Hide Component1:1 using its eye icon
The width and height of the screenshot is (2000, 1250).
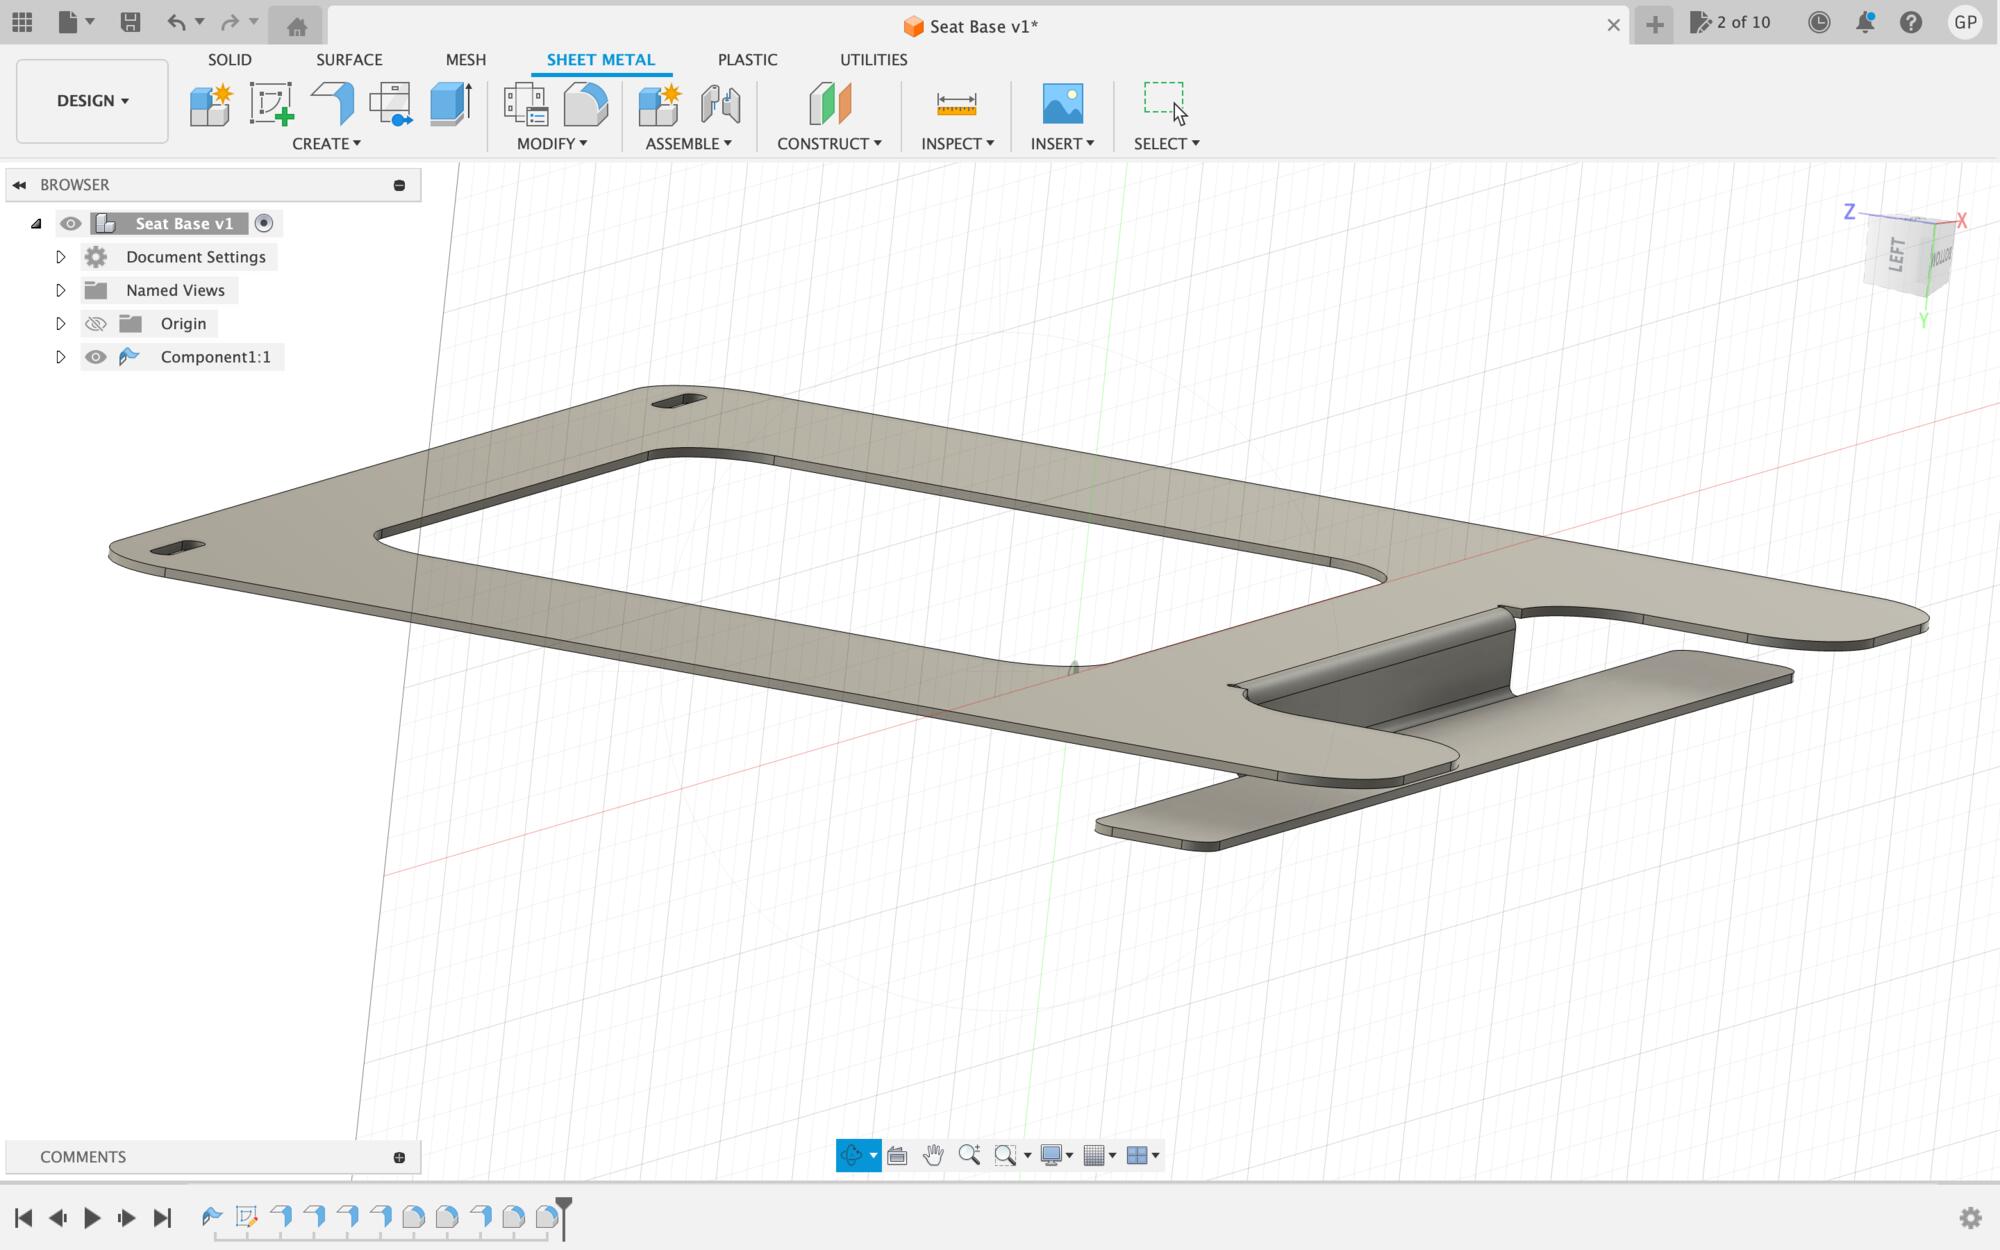(x=95, y=357)
